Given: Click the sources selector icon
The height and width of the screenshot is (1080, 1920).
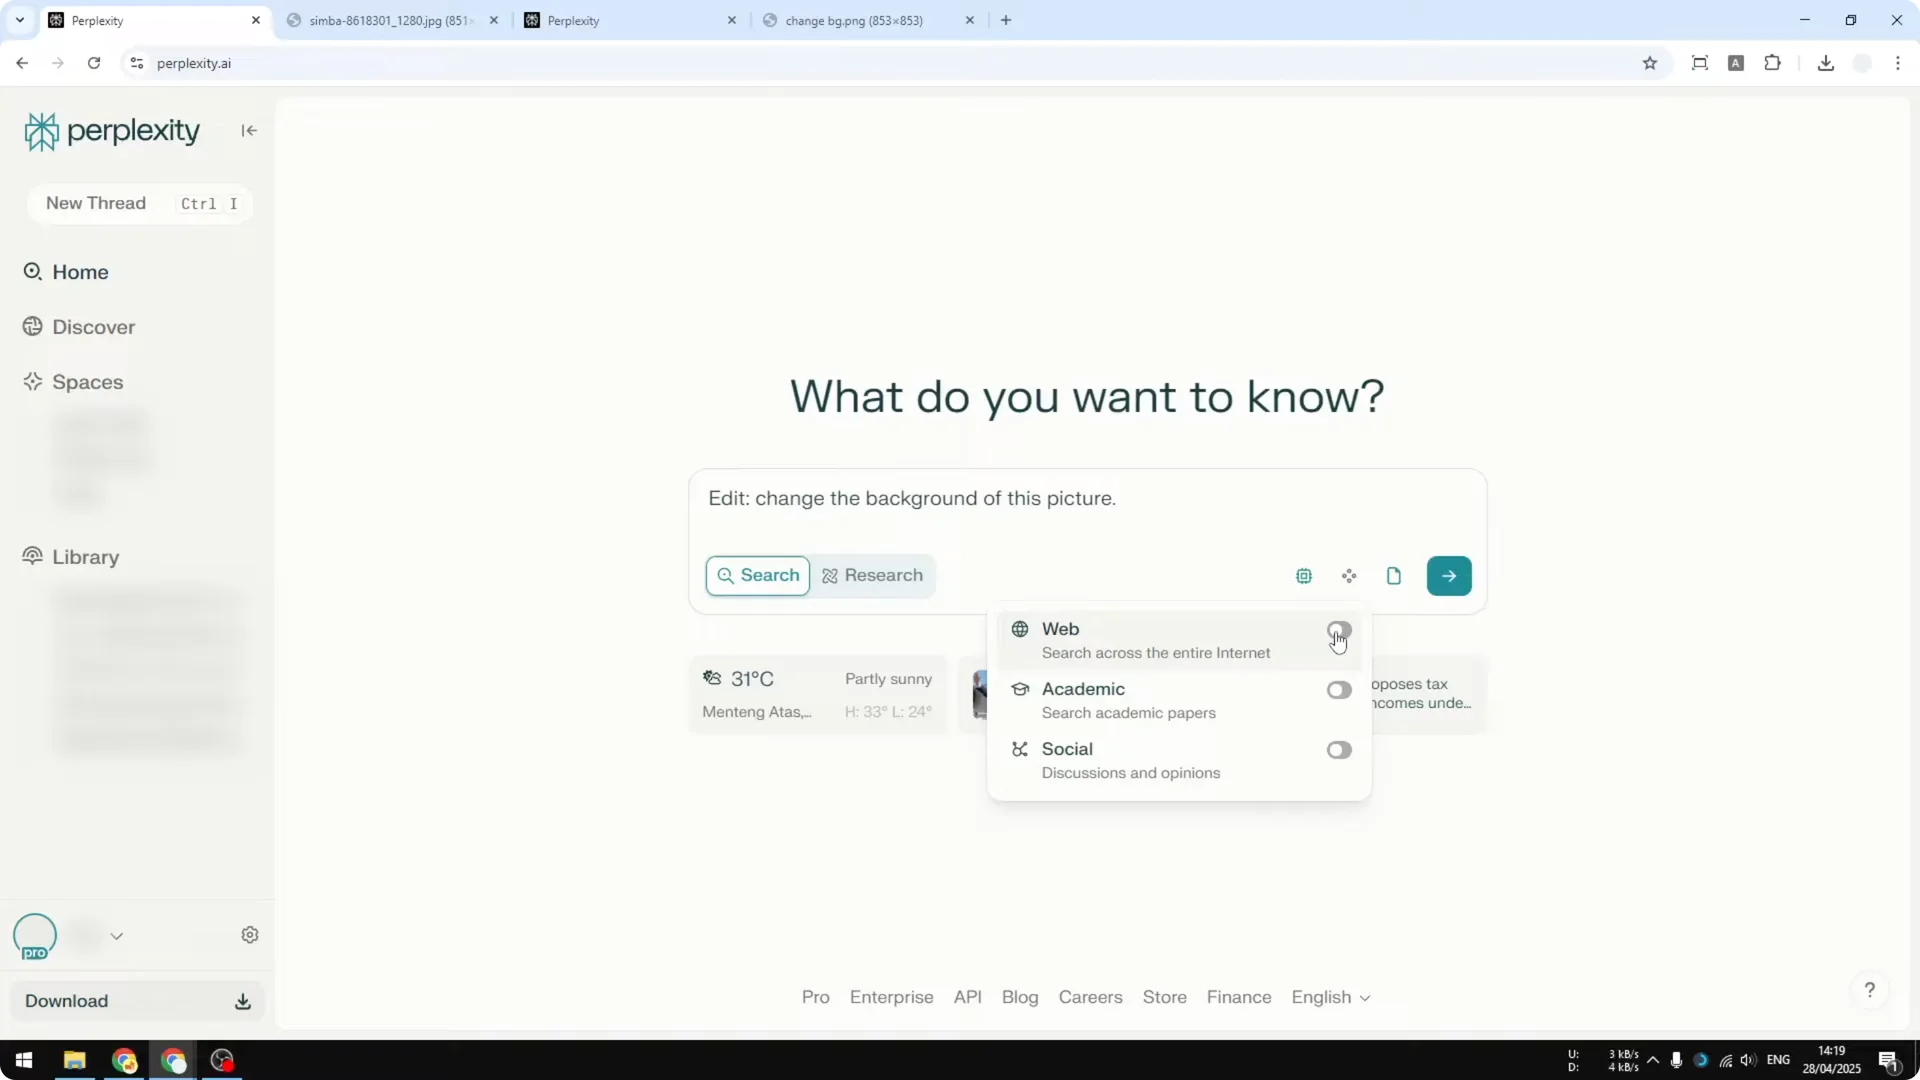Looking at the screenshot, I should pos(1349,576).
